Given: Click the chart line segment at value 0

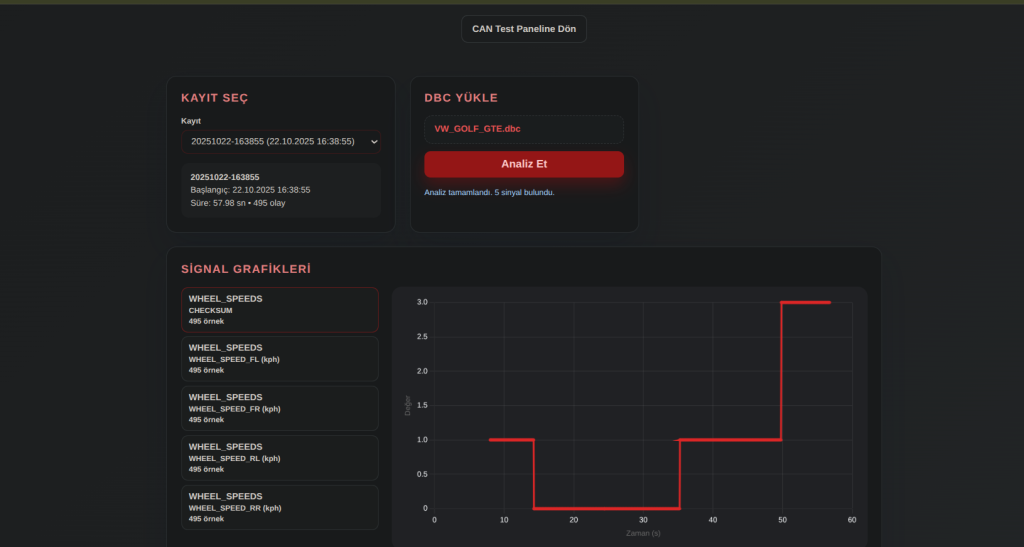Looking at the screenshot, I should point(606,508).
